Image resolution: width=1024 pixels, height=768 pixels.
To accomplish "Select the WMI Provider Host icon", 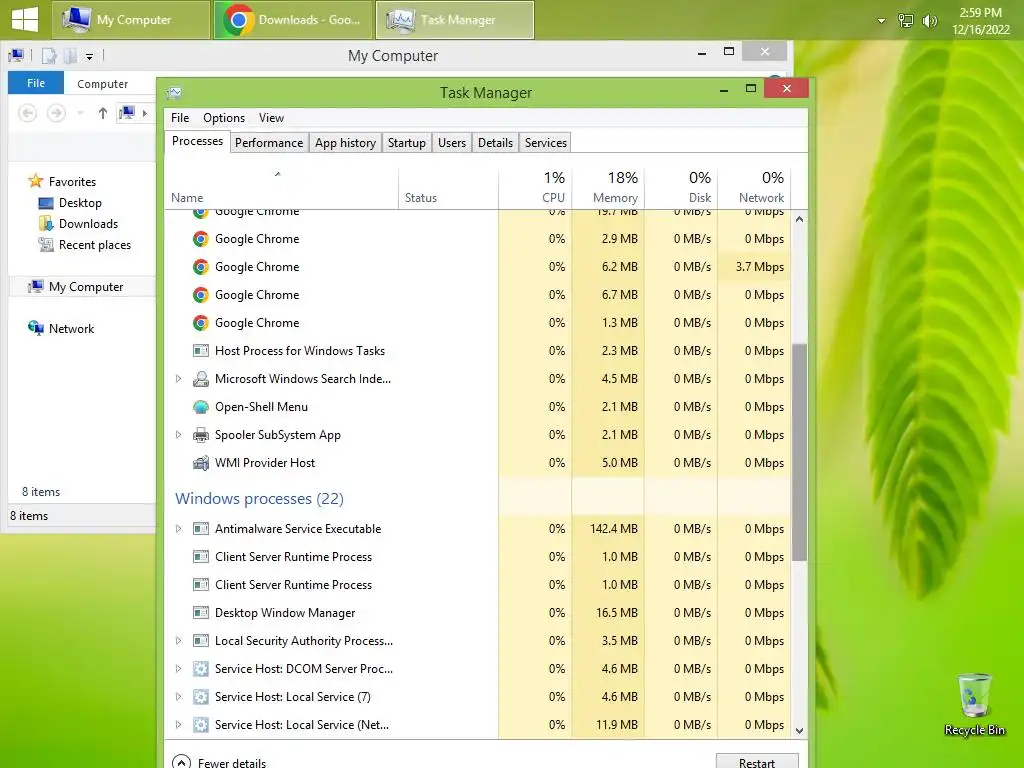I will click(x=200, y=463).
